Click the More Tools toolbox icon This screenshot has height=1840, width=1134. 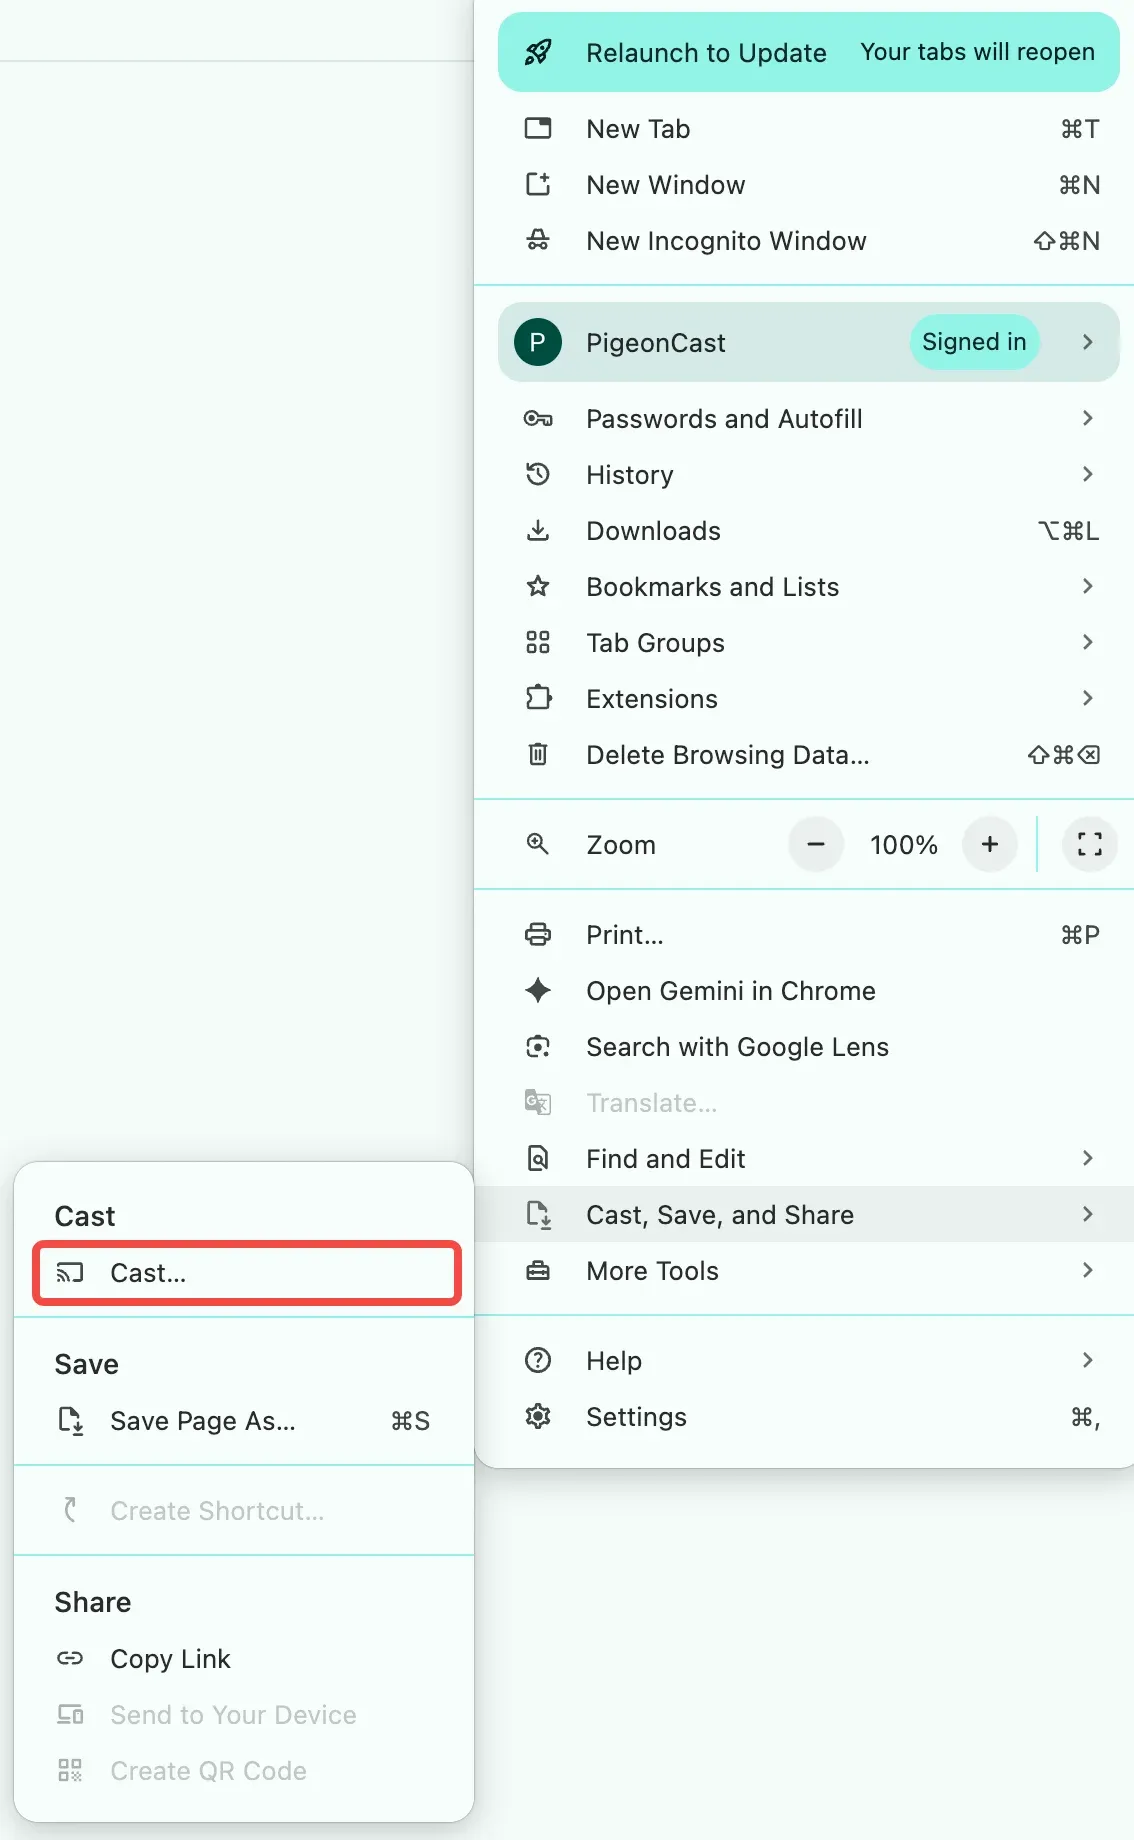pyautogui.click(x=538, y=1270)
